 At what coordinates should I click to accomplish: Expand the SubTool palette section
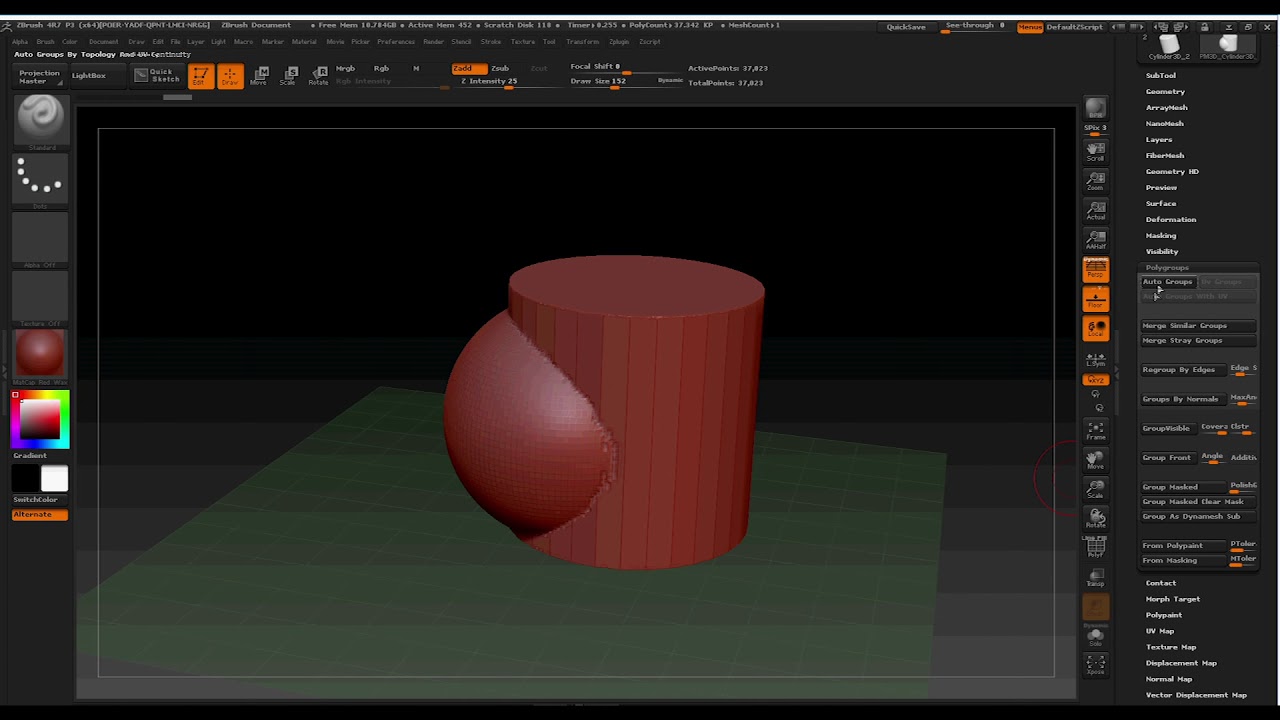(1161, 75)
